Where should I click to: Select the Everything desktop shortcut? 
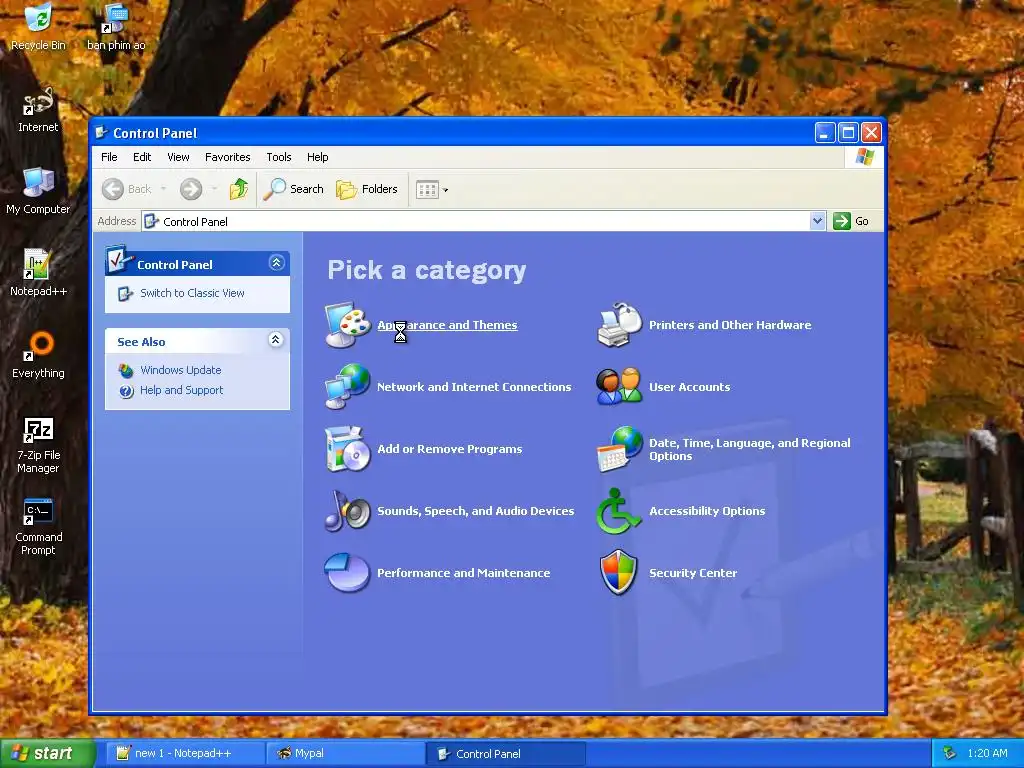click(x=38, y=356)
